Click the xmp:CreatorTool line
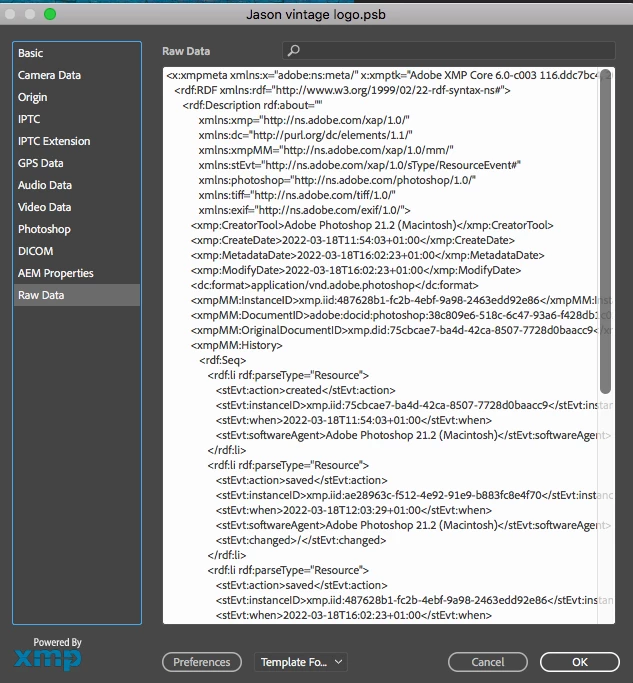This screenshot has height=683, width=633. [372, 225]
